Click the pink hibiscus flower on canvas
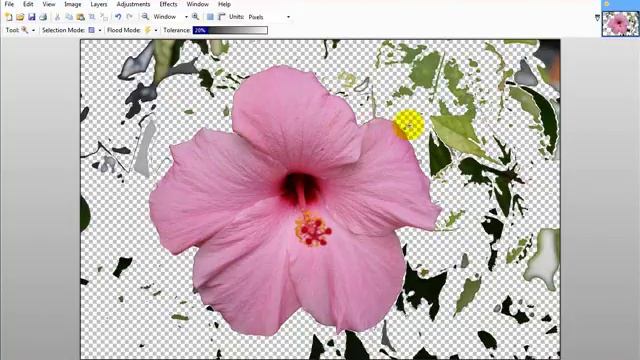Image resolution: width=640 pixels, height=360 pixels. (x=295, y=202)
